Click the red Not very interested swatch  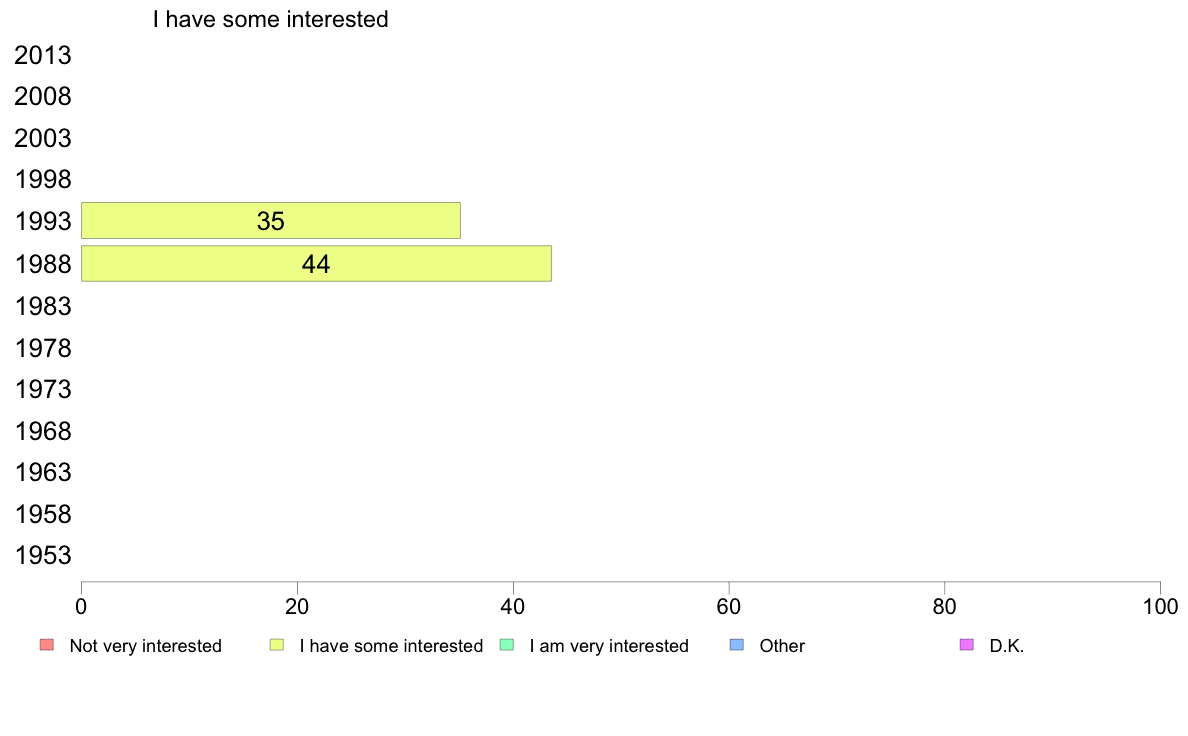click(x=47, y=645)
